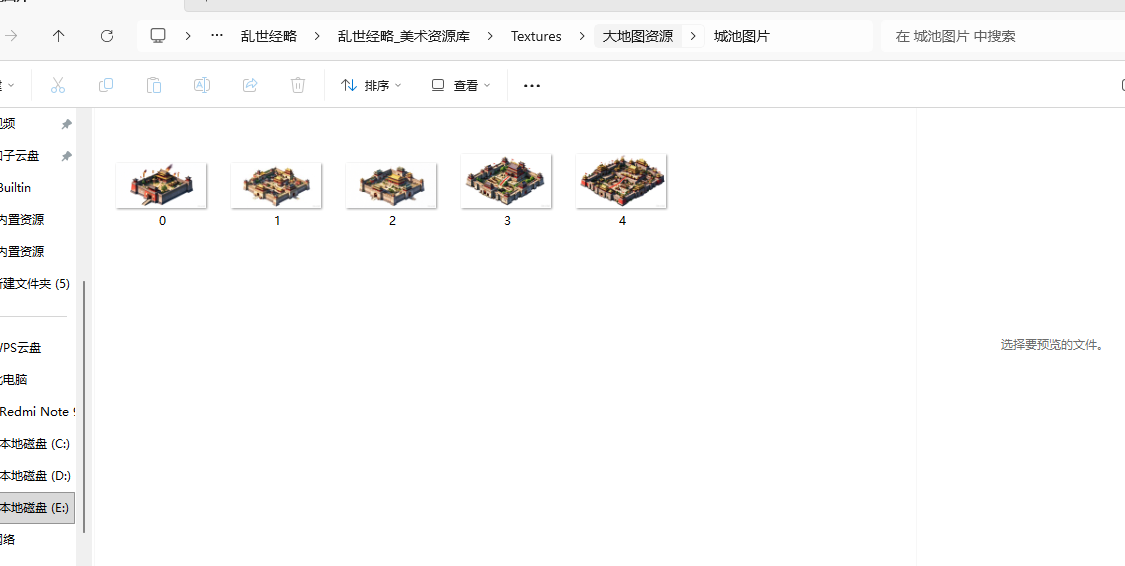
Task: Click the file name label 3
Action: click(x=507, y=221)
